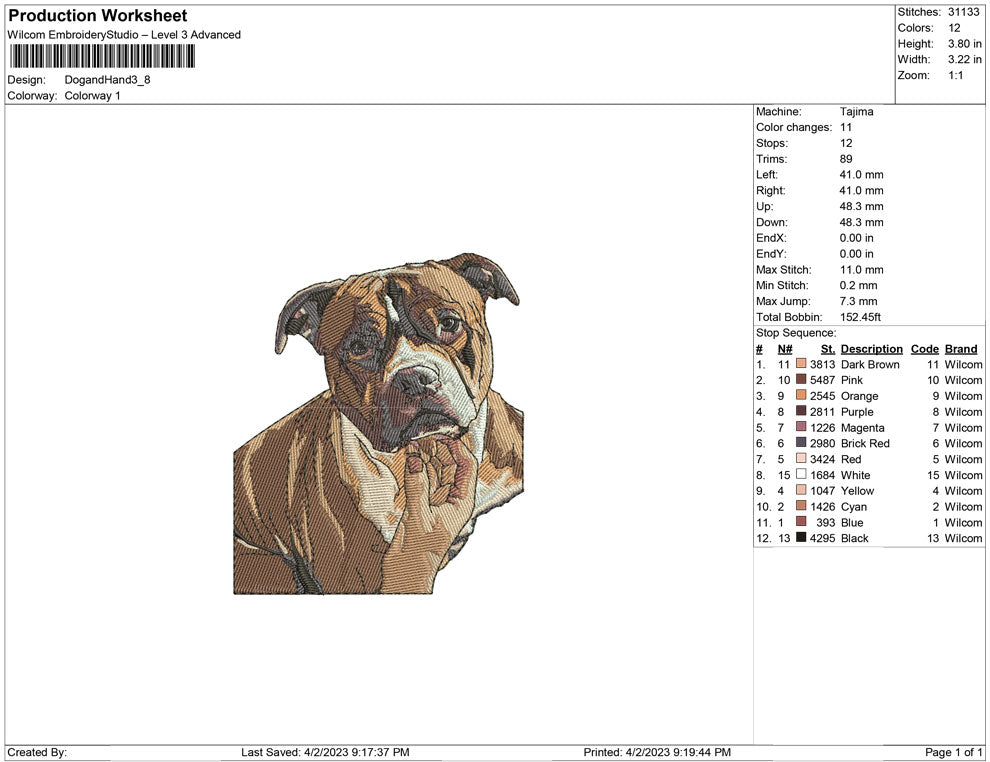Click the Color changes value 11
The image size is (990, 762).
845,128
